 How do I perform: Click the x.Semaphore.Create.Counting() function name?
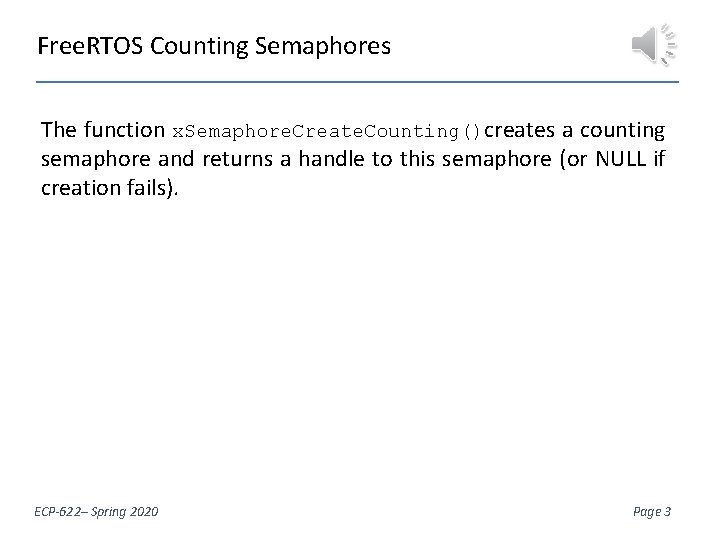coord(327,131)
